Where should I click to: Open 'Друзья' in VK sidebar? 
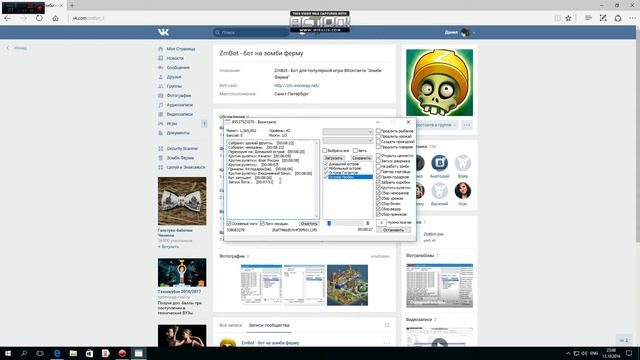pos(174,77)
